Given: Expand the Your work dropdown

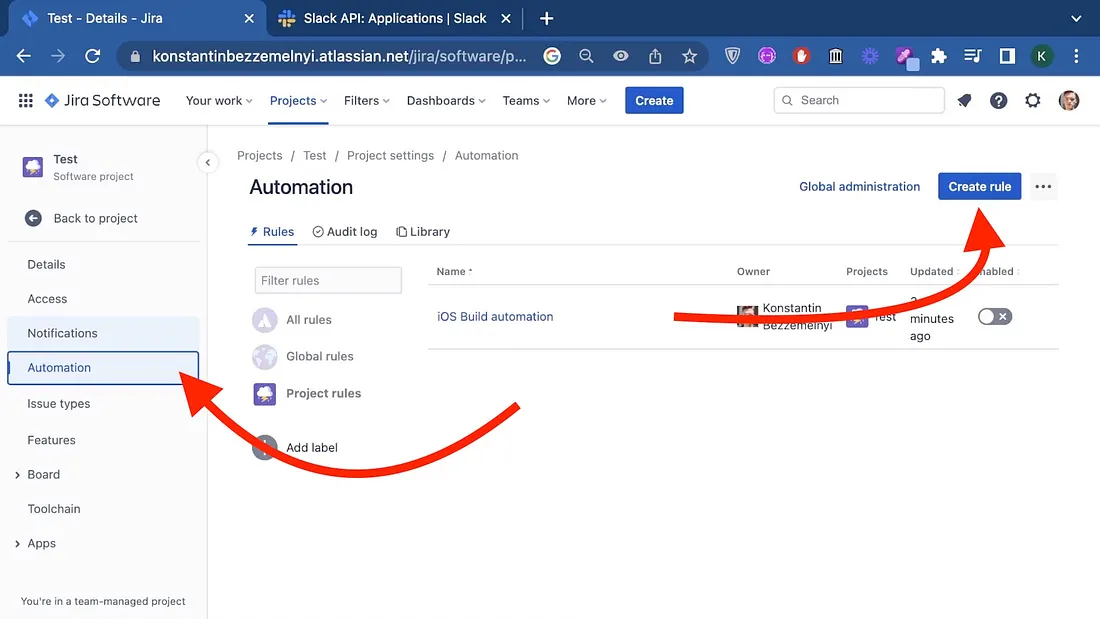Looking at the screenshot, I should [219, 100].
